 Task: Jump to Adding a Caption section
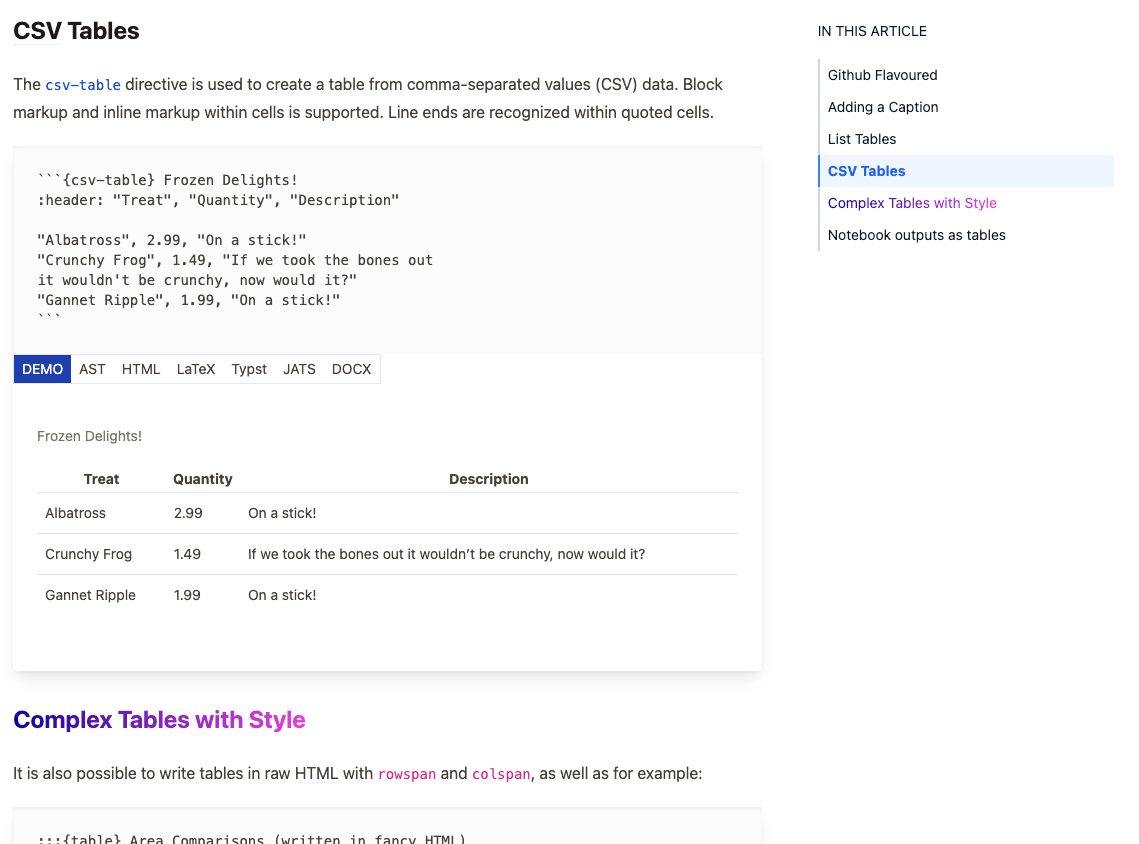pyautogui.click(x=883, y=107)
